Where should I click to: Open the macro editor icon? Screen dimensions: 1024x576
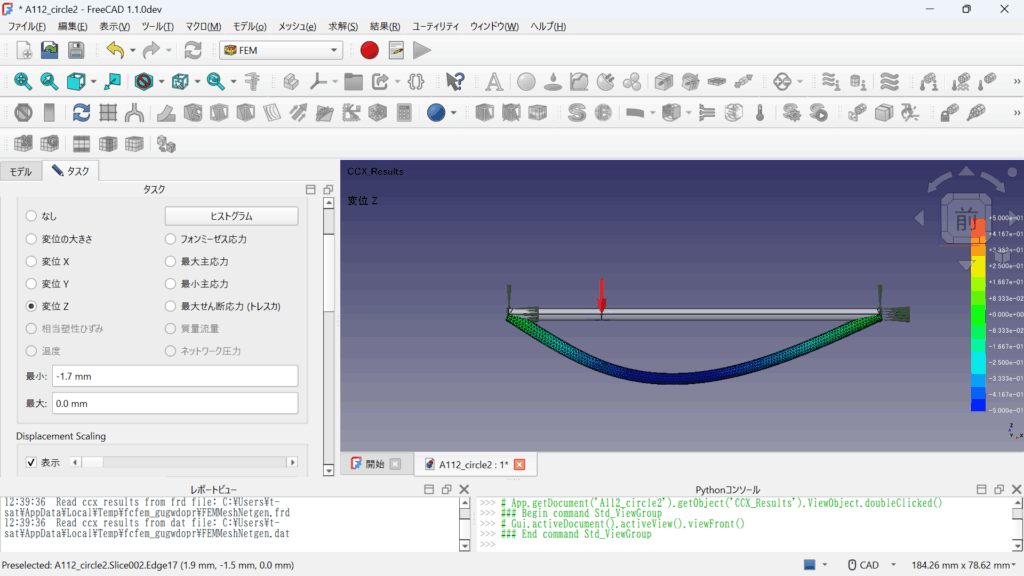396,50
